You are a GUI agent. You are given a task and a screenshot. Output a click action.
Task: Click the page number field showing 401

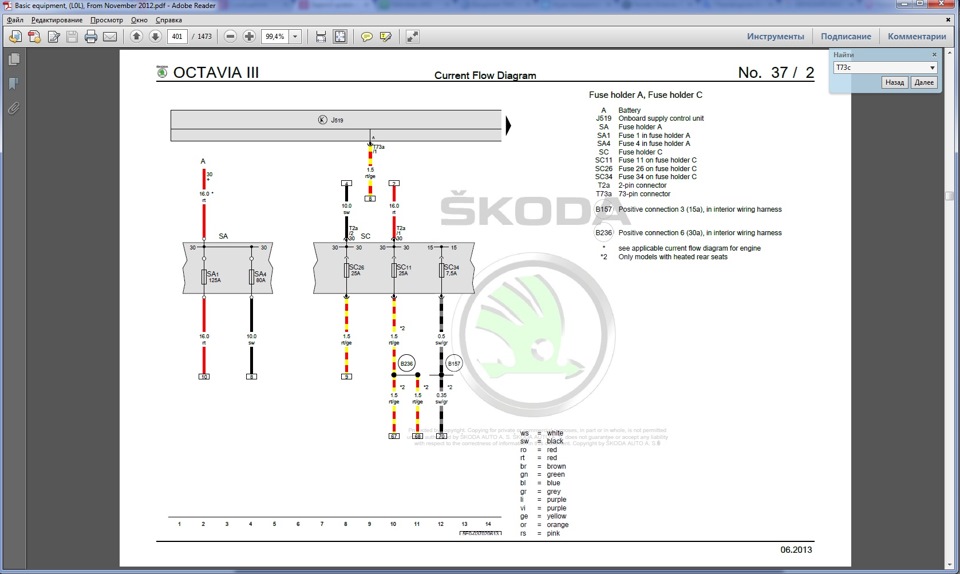coord(177,37)
